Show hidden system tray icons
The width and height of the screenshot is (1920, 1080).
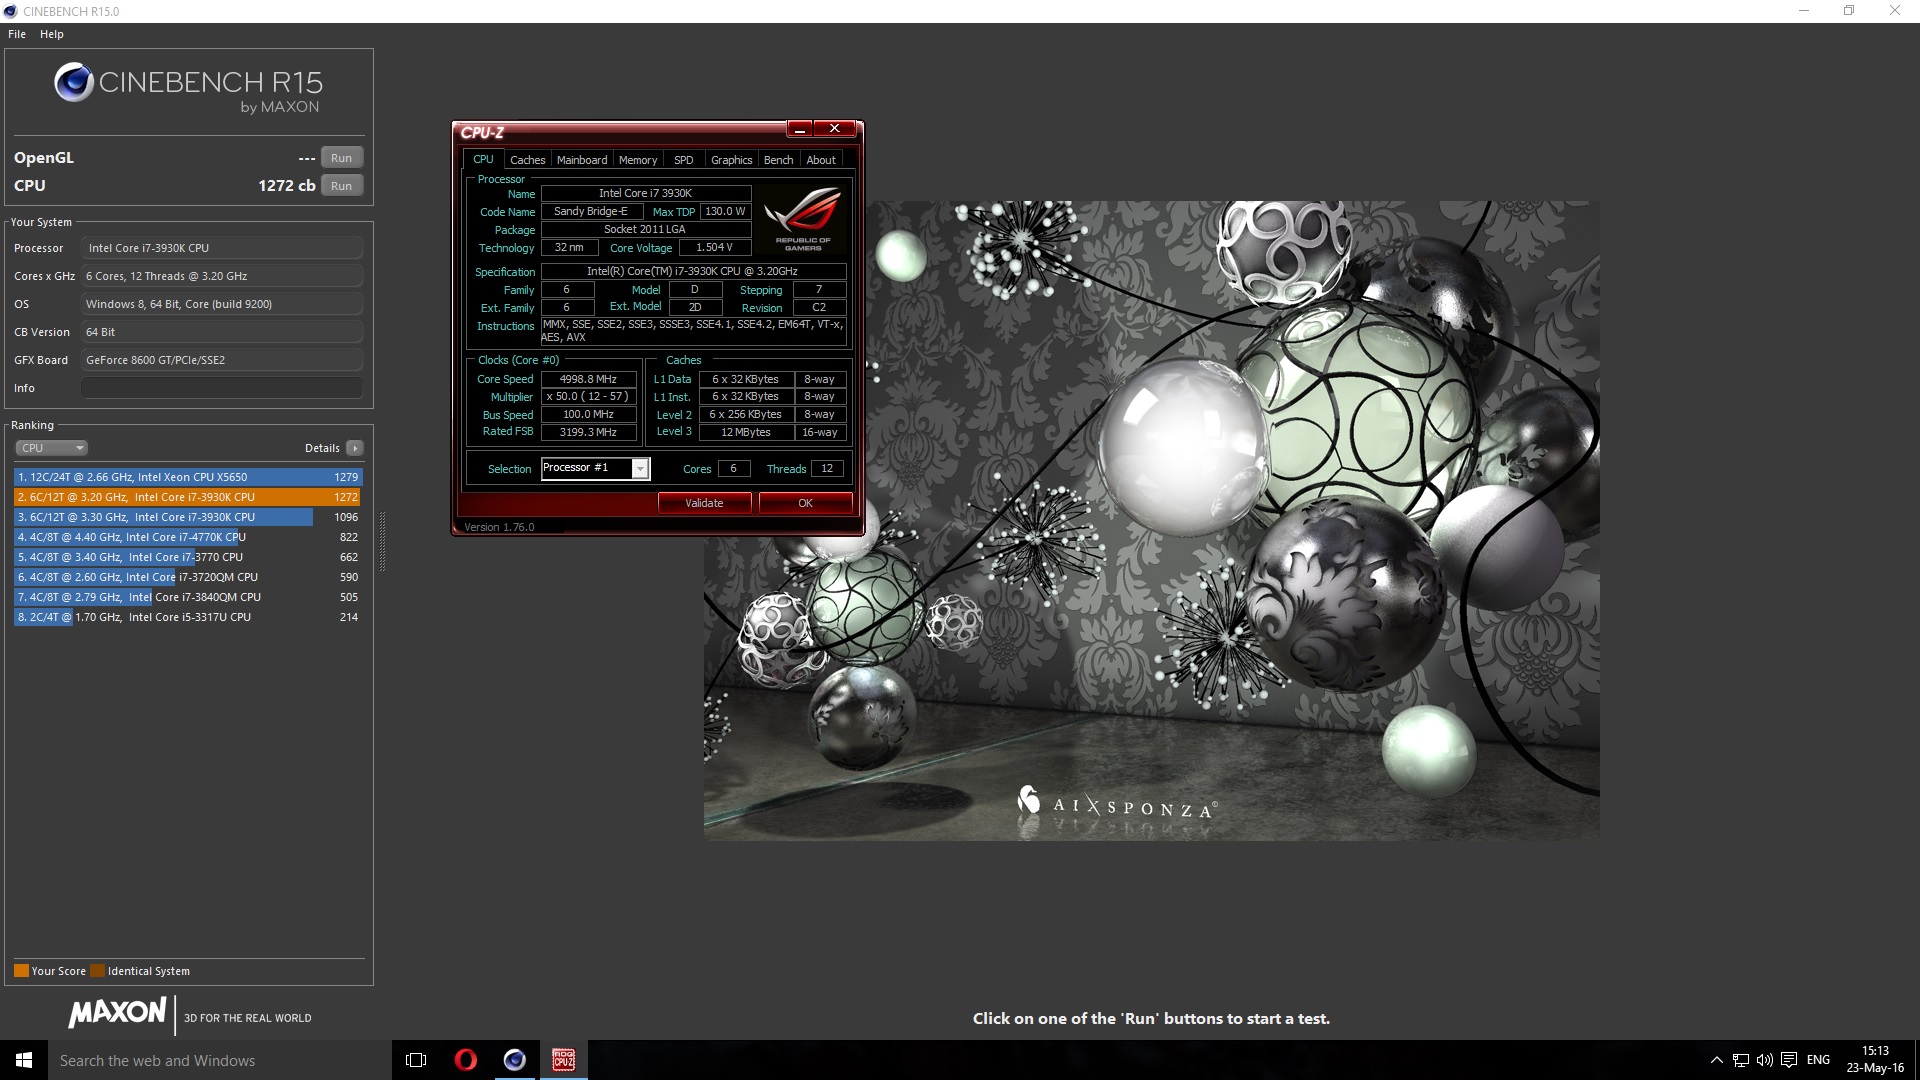1716,1060
